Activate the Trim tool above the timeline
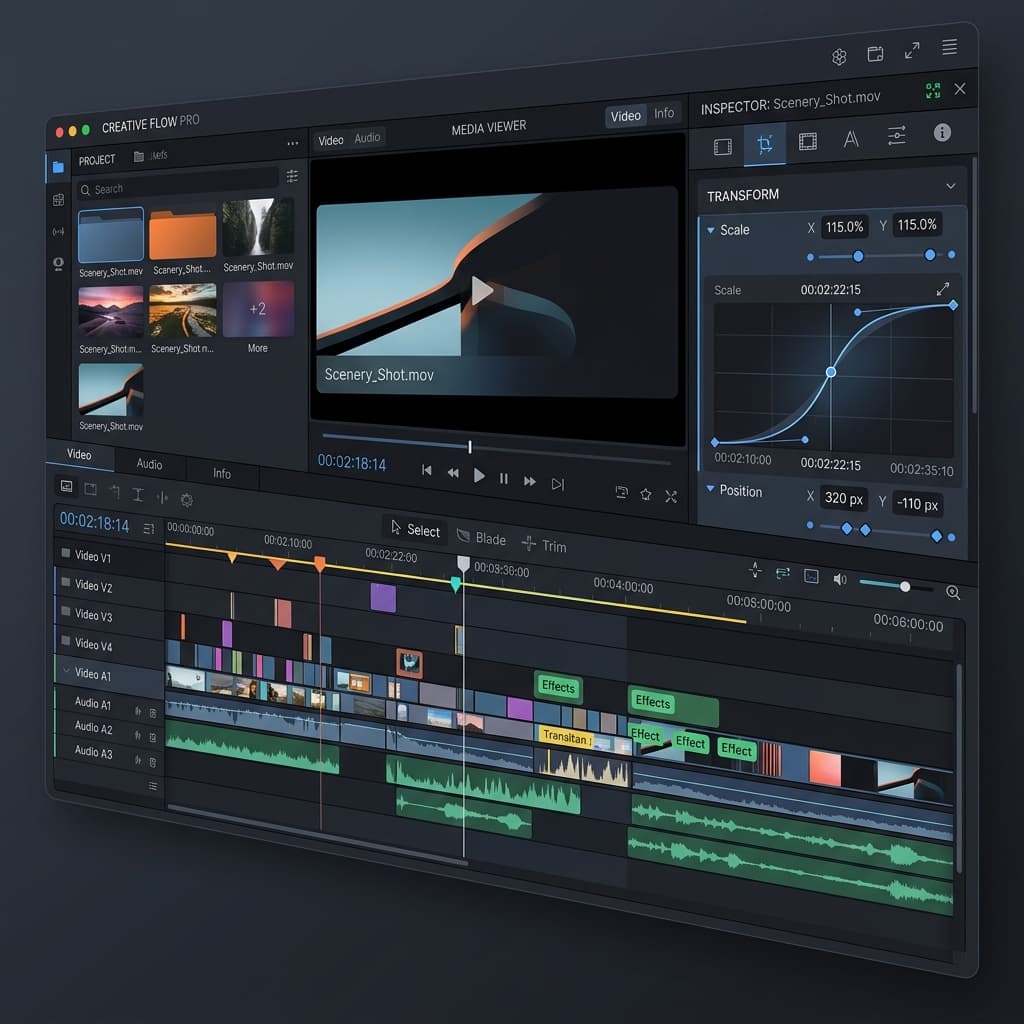This screenshot has height=1024, width=1024. click(556, 546)
